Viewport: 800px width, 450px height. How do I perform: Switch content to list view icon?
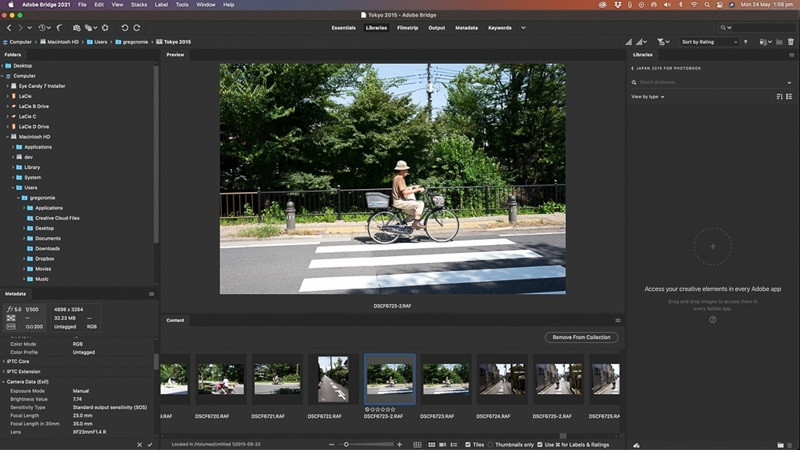coord(454,445)
